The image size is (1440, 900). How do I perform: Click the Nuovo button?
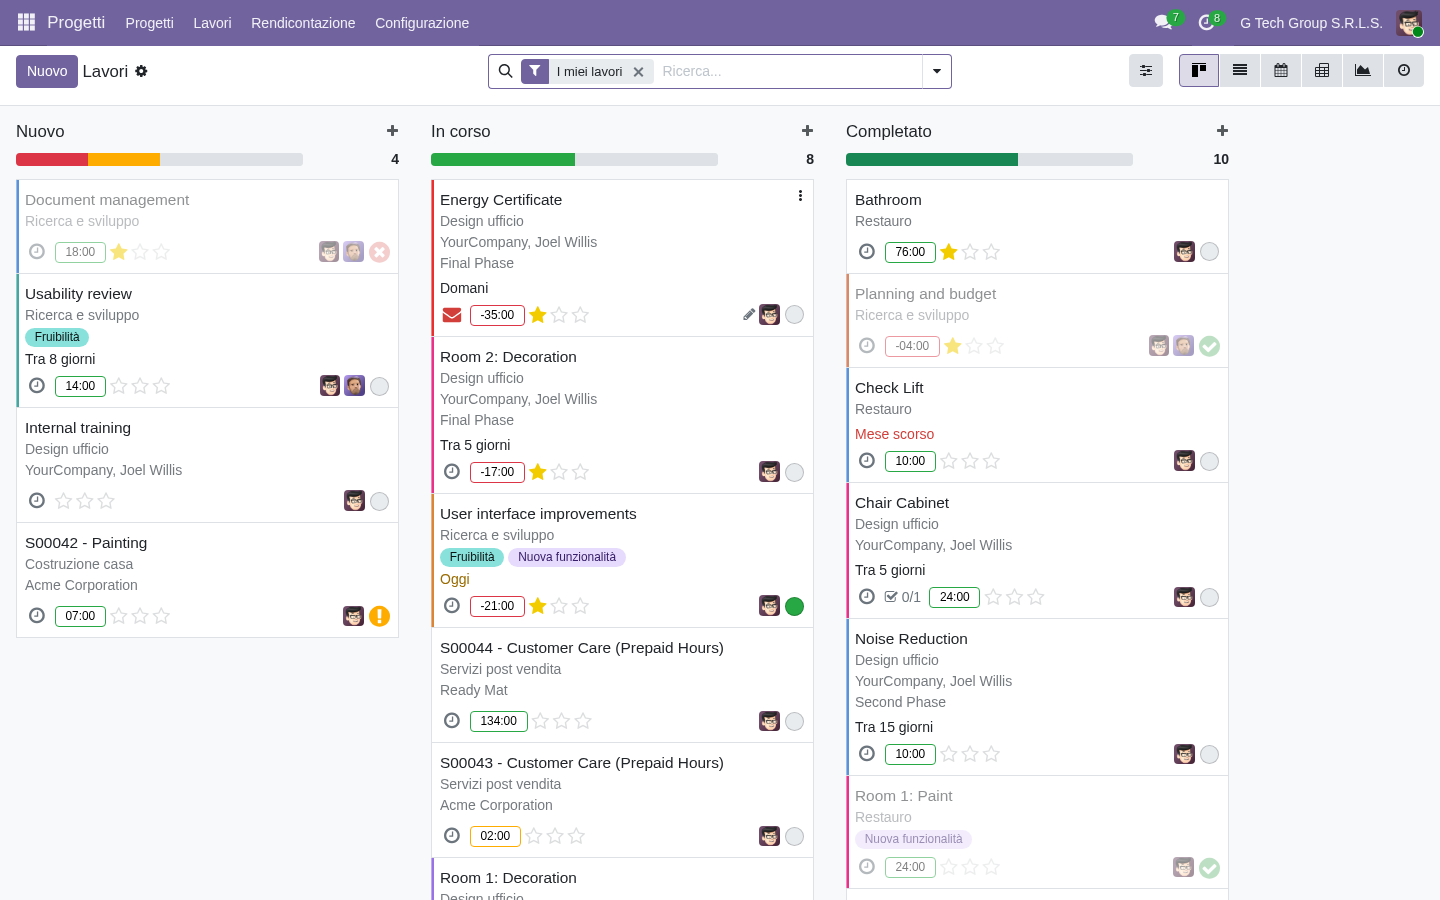(x=47, y=71)
